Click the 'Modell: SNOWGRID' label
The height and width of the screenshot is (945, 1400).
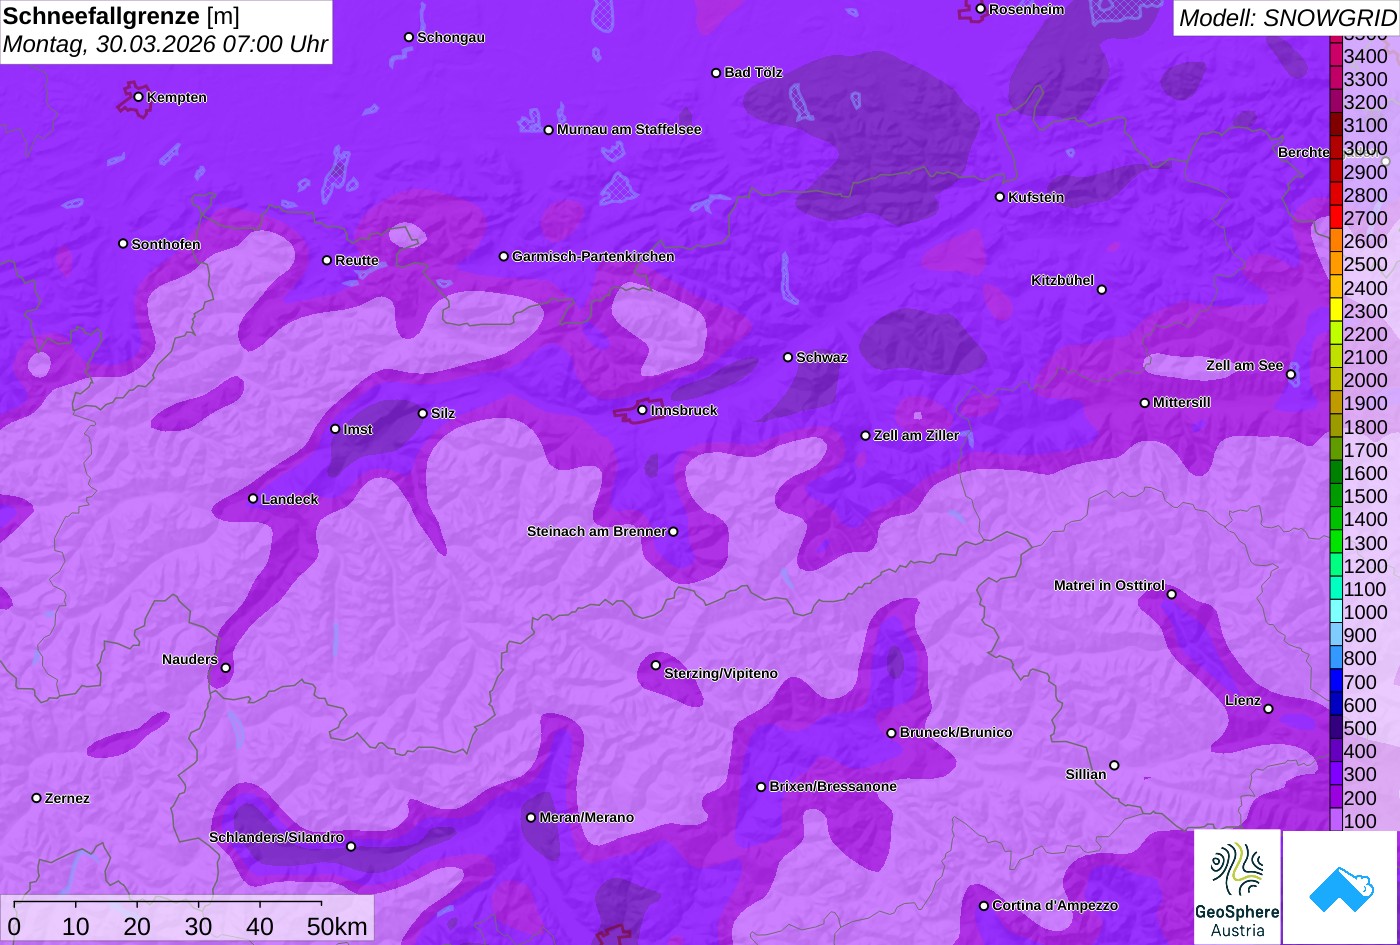pos(1286,17)
